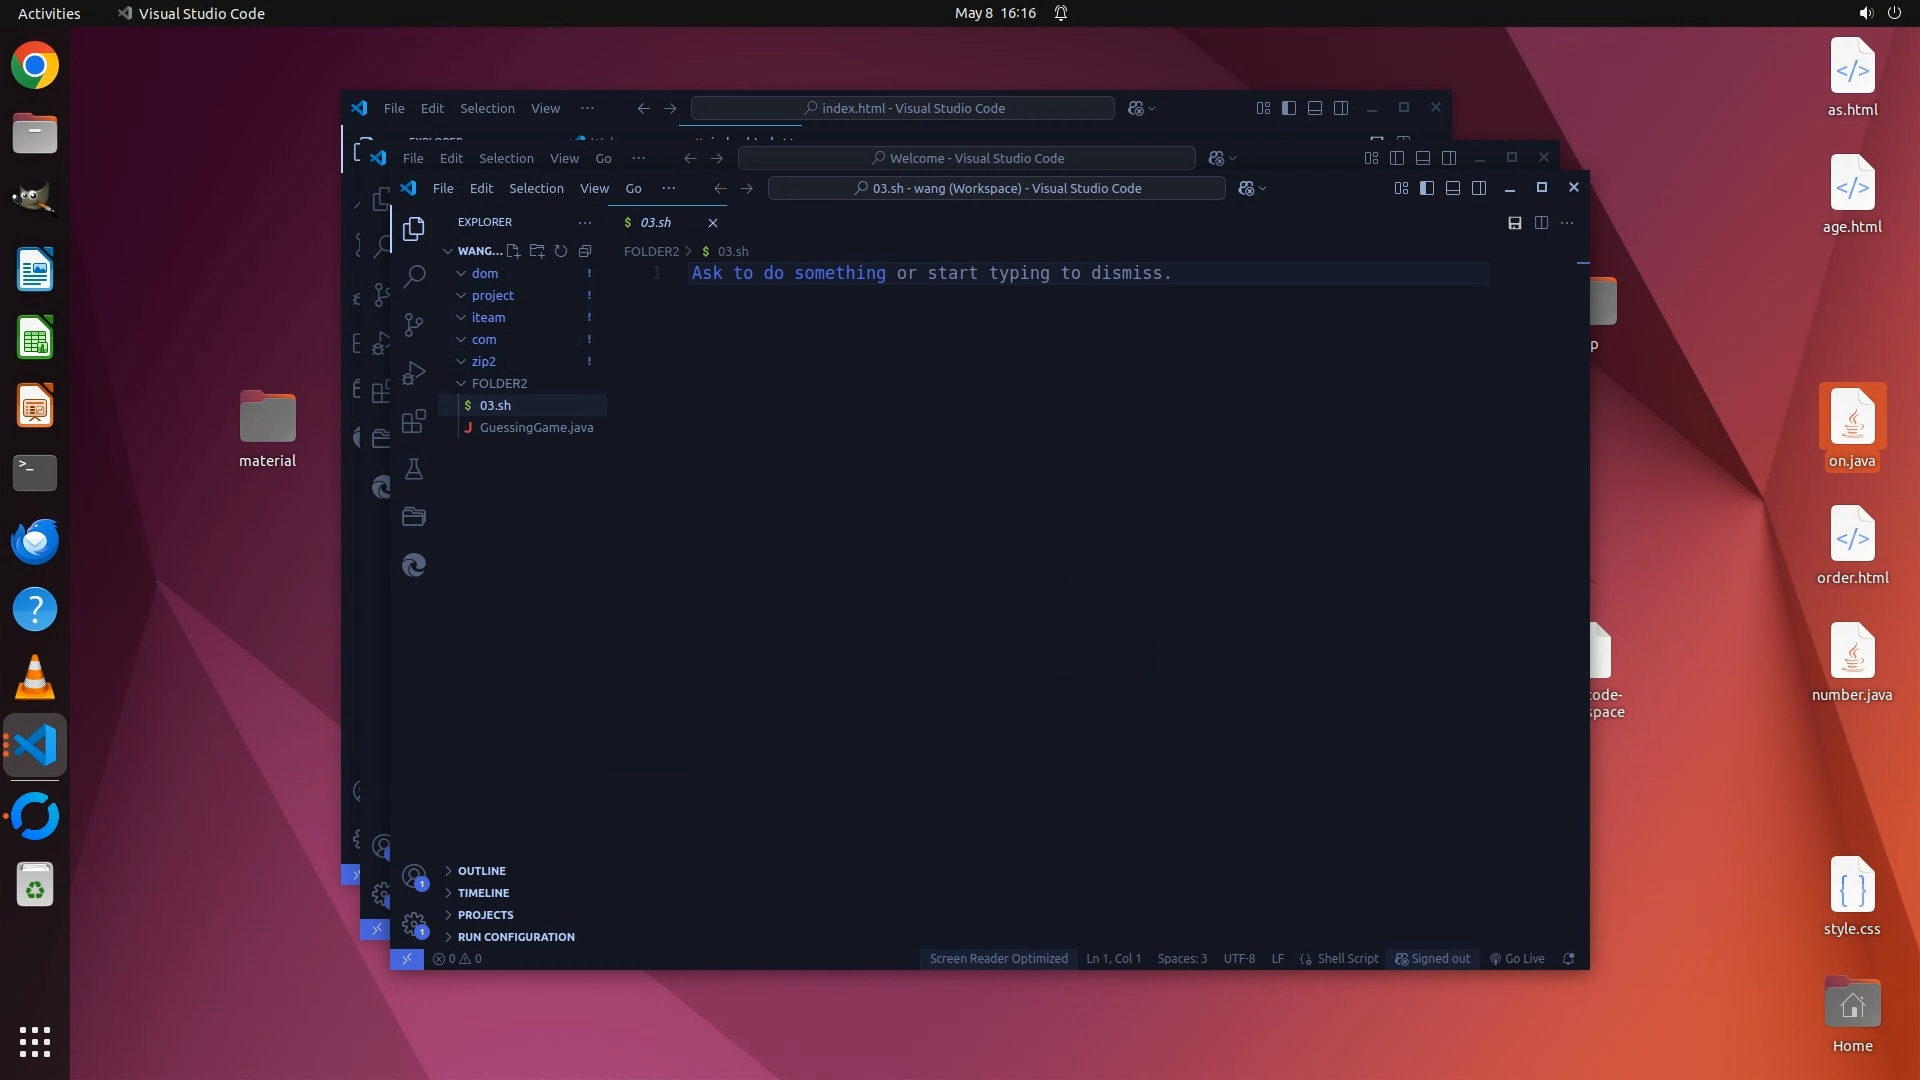This screenshot has height=1080, width=1920.
Task: Refresh the explorer tree
Action: pos(561,251)
